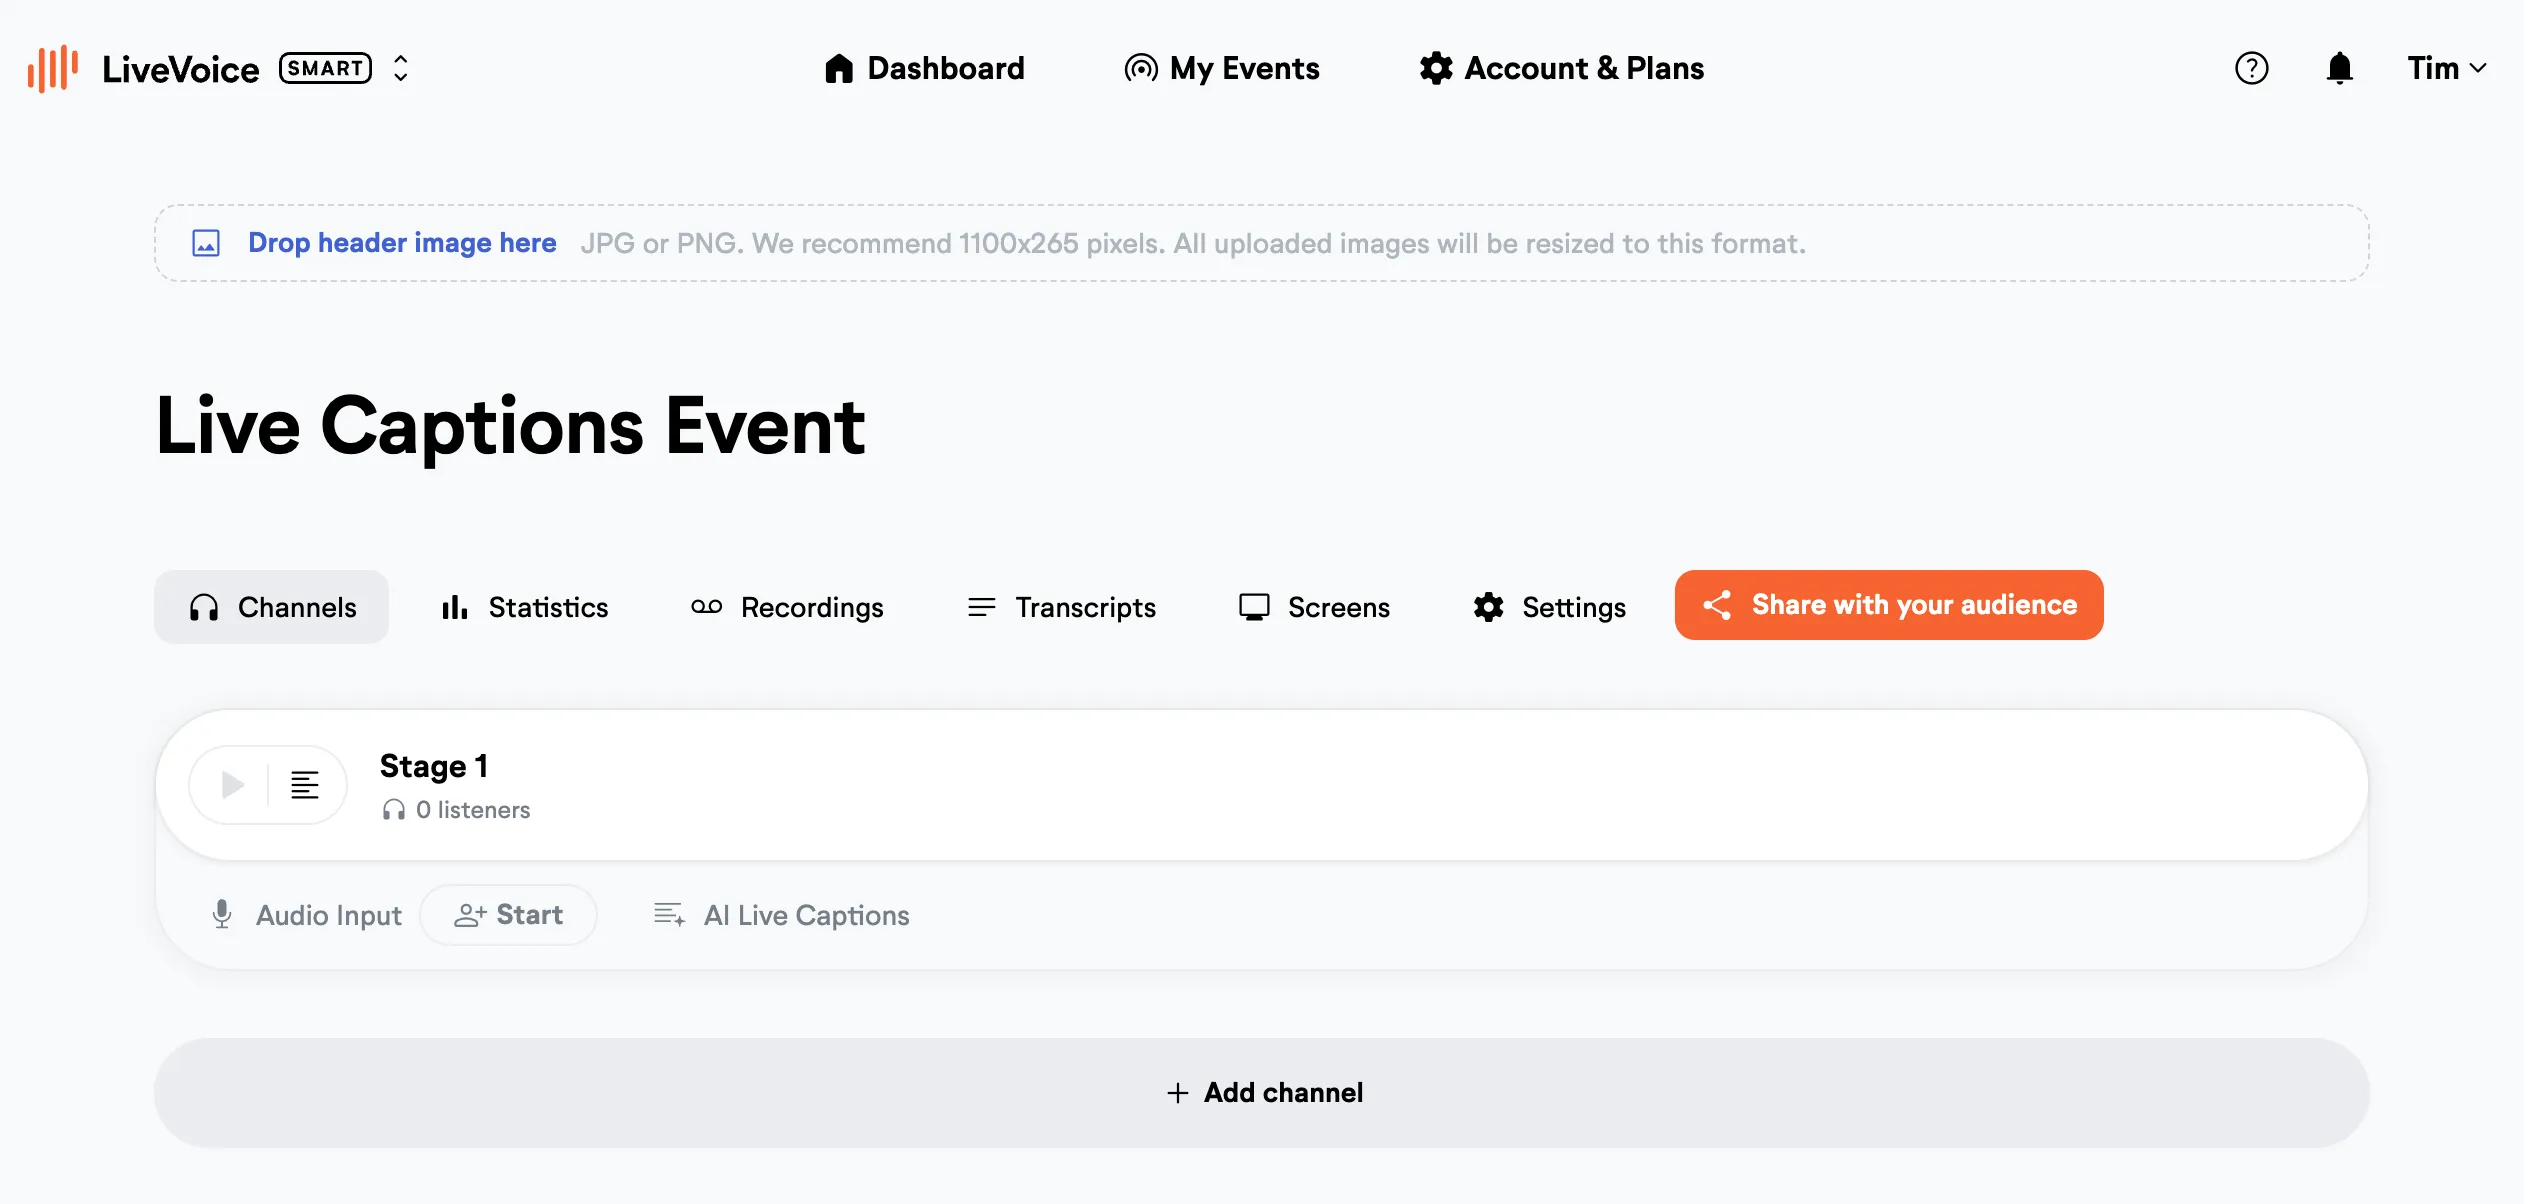View notifications via the bell icon
Viewport: 2524px width, 1204px height.
[x=2340, y=68]
